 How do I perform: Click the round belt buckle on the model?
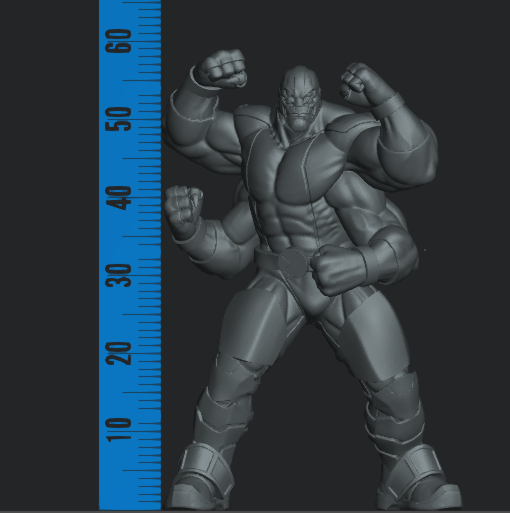[293, 263]
